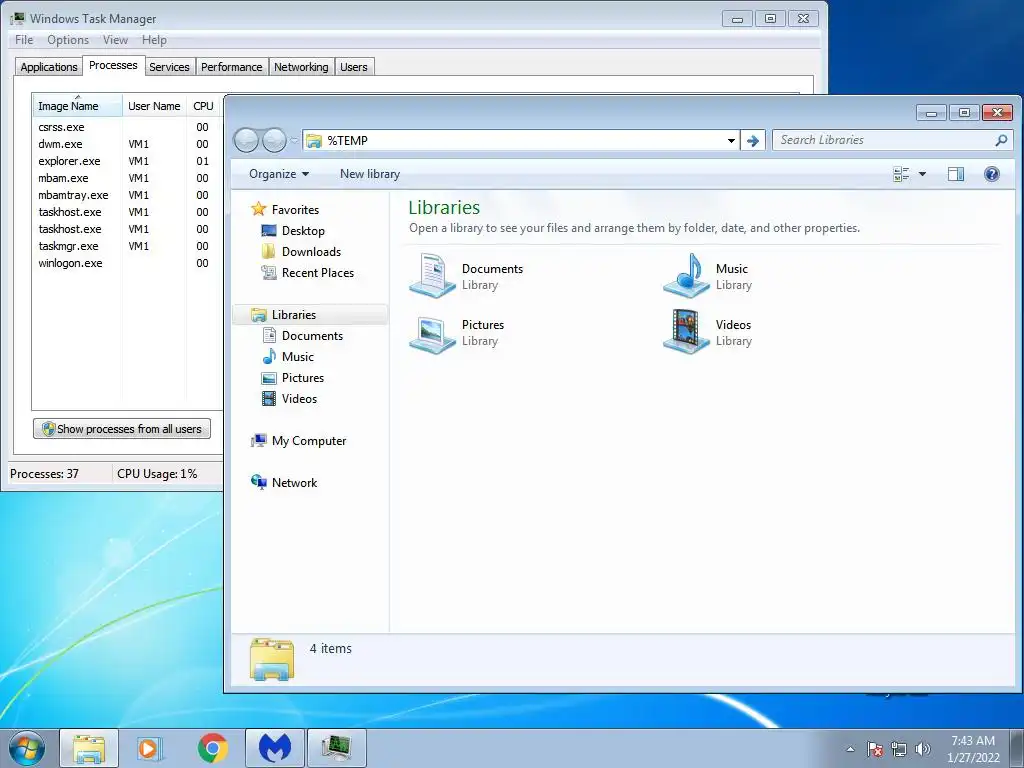Click the network tray icon
This screenshot has width=1024, height=768.
[x=899, y=749]
